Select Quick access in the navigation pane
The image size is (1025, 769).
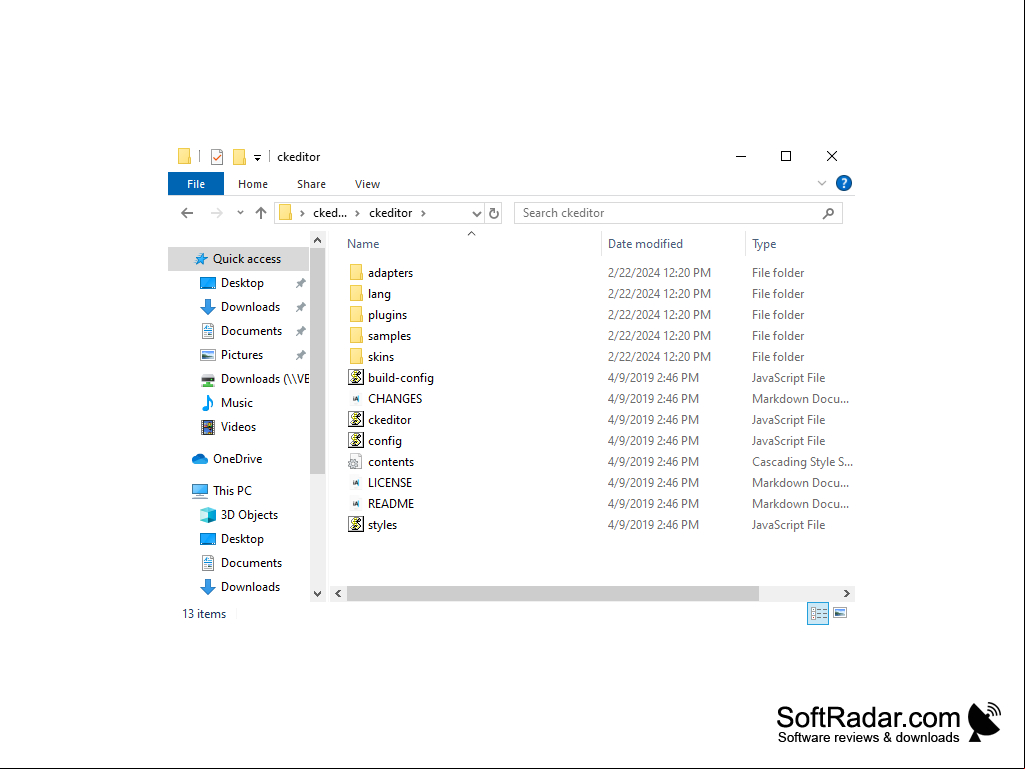[239, 259]
